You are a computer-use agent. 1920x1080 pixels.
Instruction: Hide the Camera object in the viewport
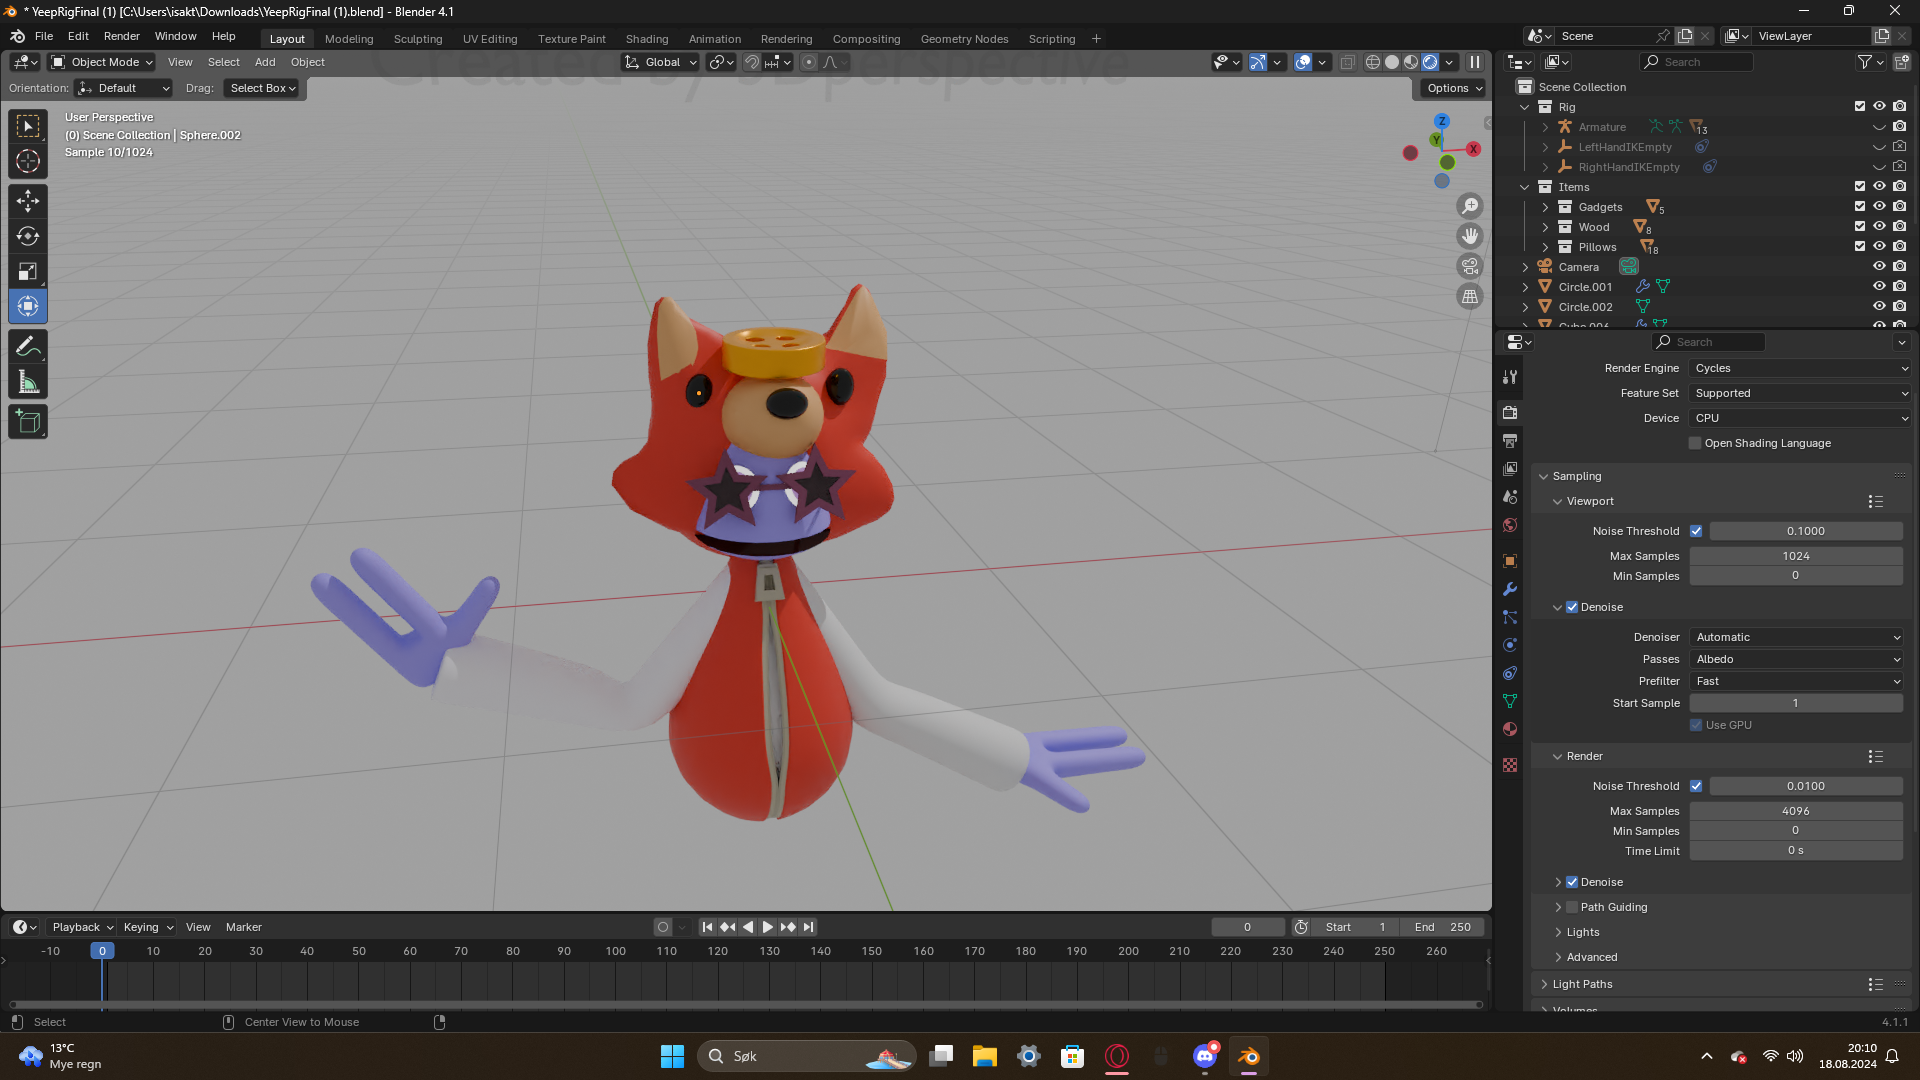coord(1879,266)
